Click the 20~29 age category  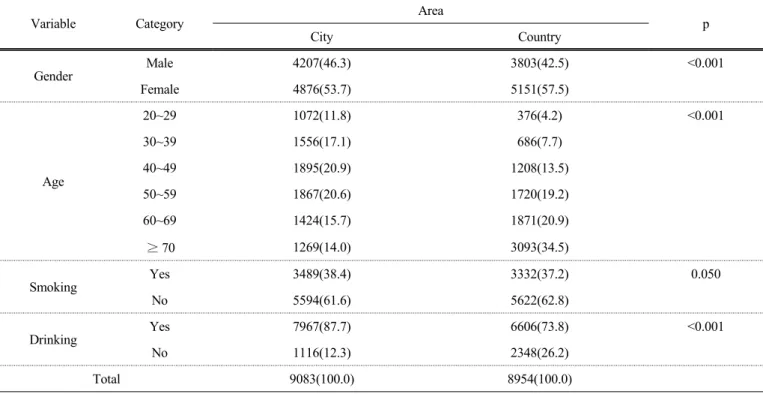pyautogui.click(x=160, y=116)
